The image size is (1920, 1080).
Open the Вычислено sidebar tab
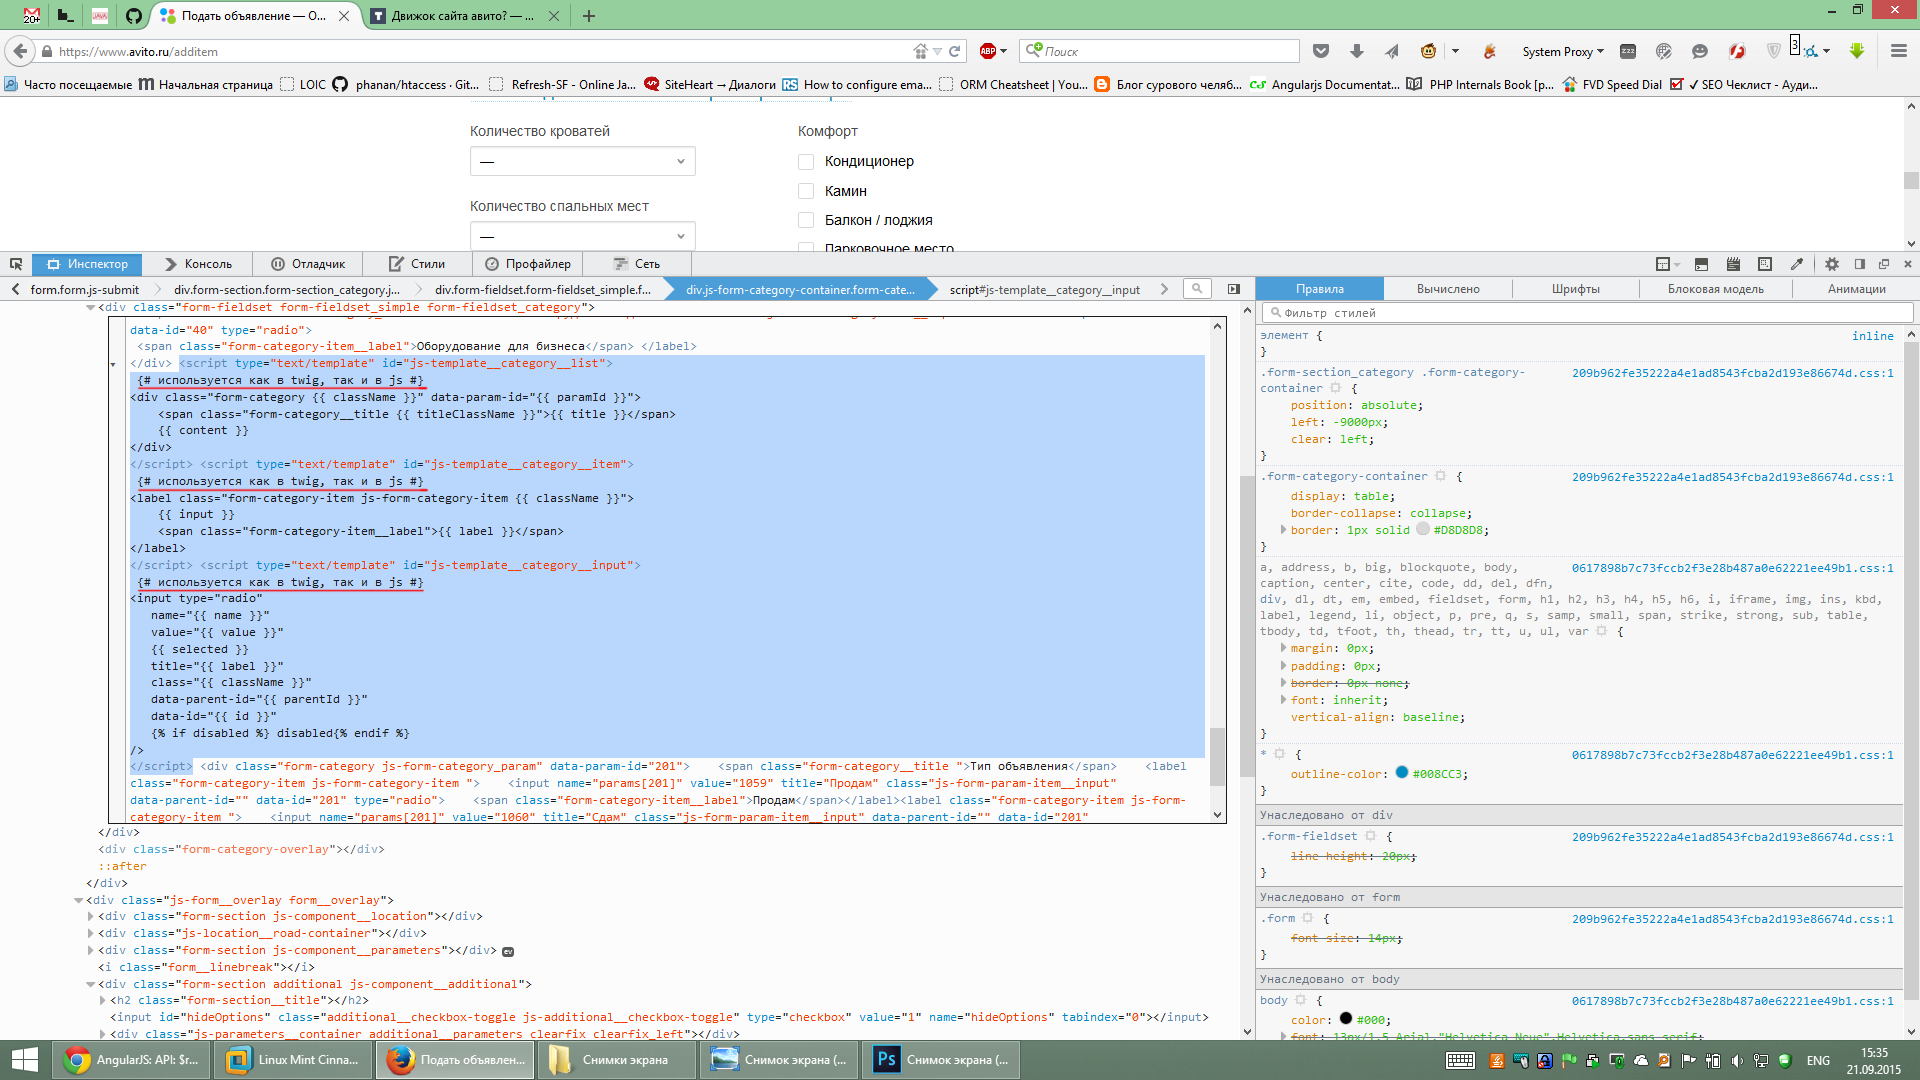click(1448, 289)
